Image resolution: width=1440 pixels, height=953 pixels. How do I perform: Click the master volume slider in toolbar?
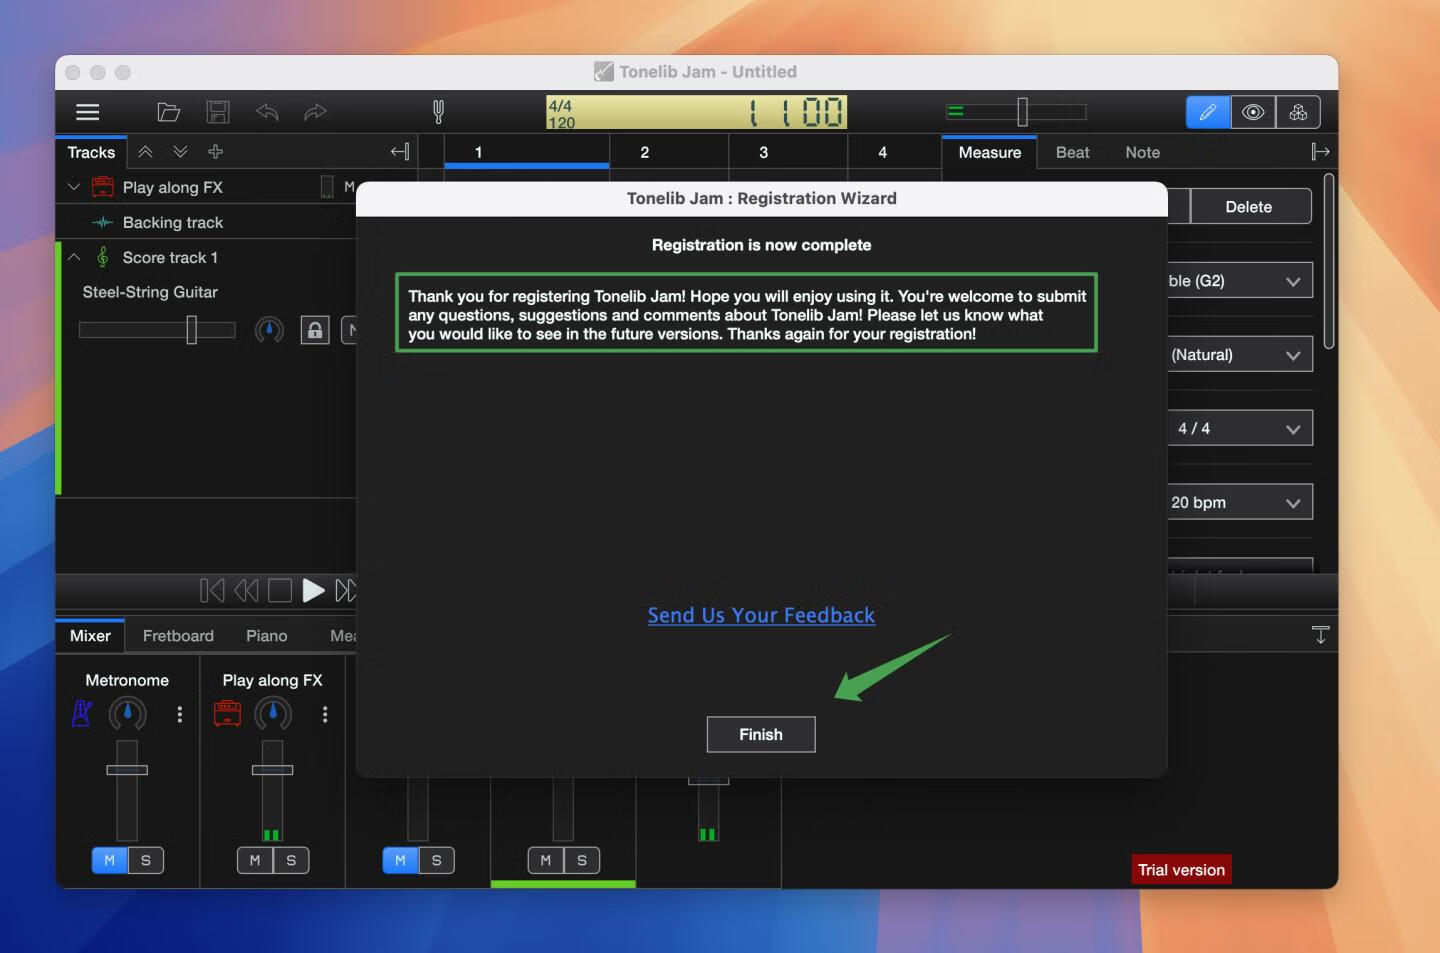click(1016, 112)
